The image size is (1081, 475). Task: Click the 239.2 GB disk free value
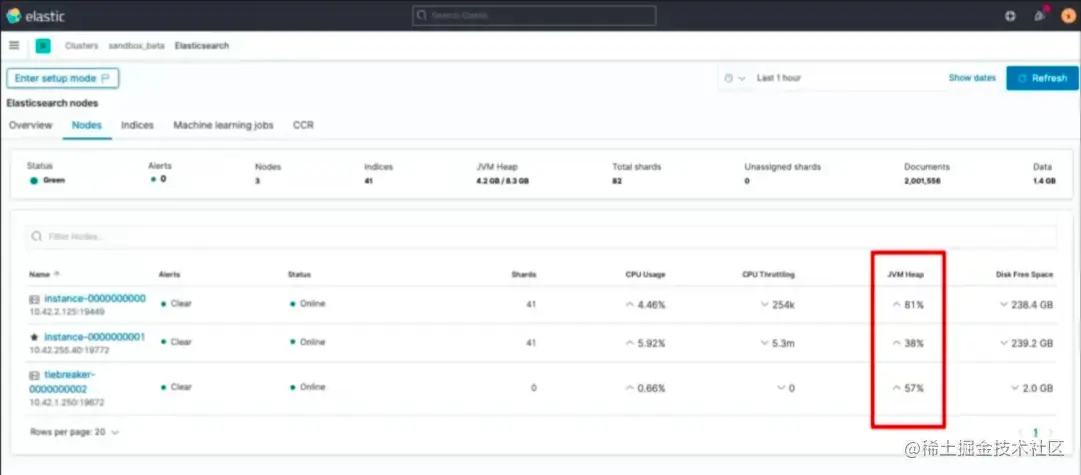tap(1032, 343)
